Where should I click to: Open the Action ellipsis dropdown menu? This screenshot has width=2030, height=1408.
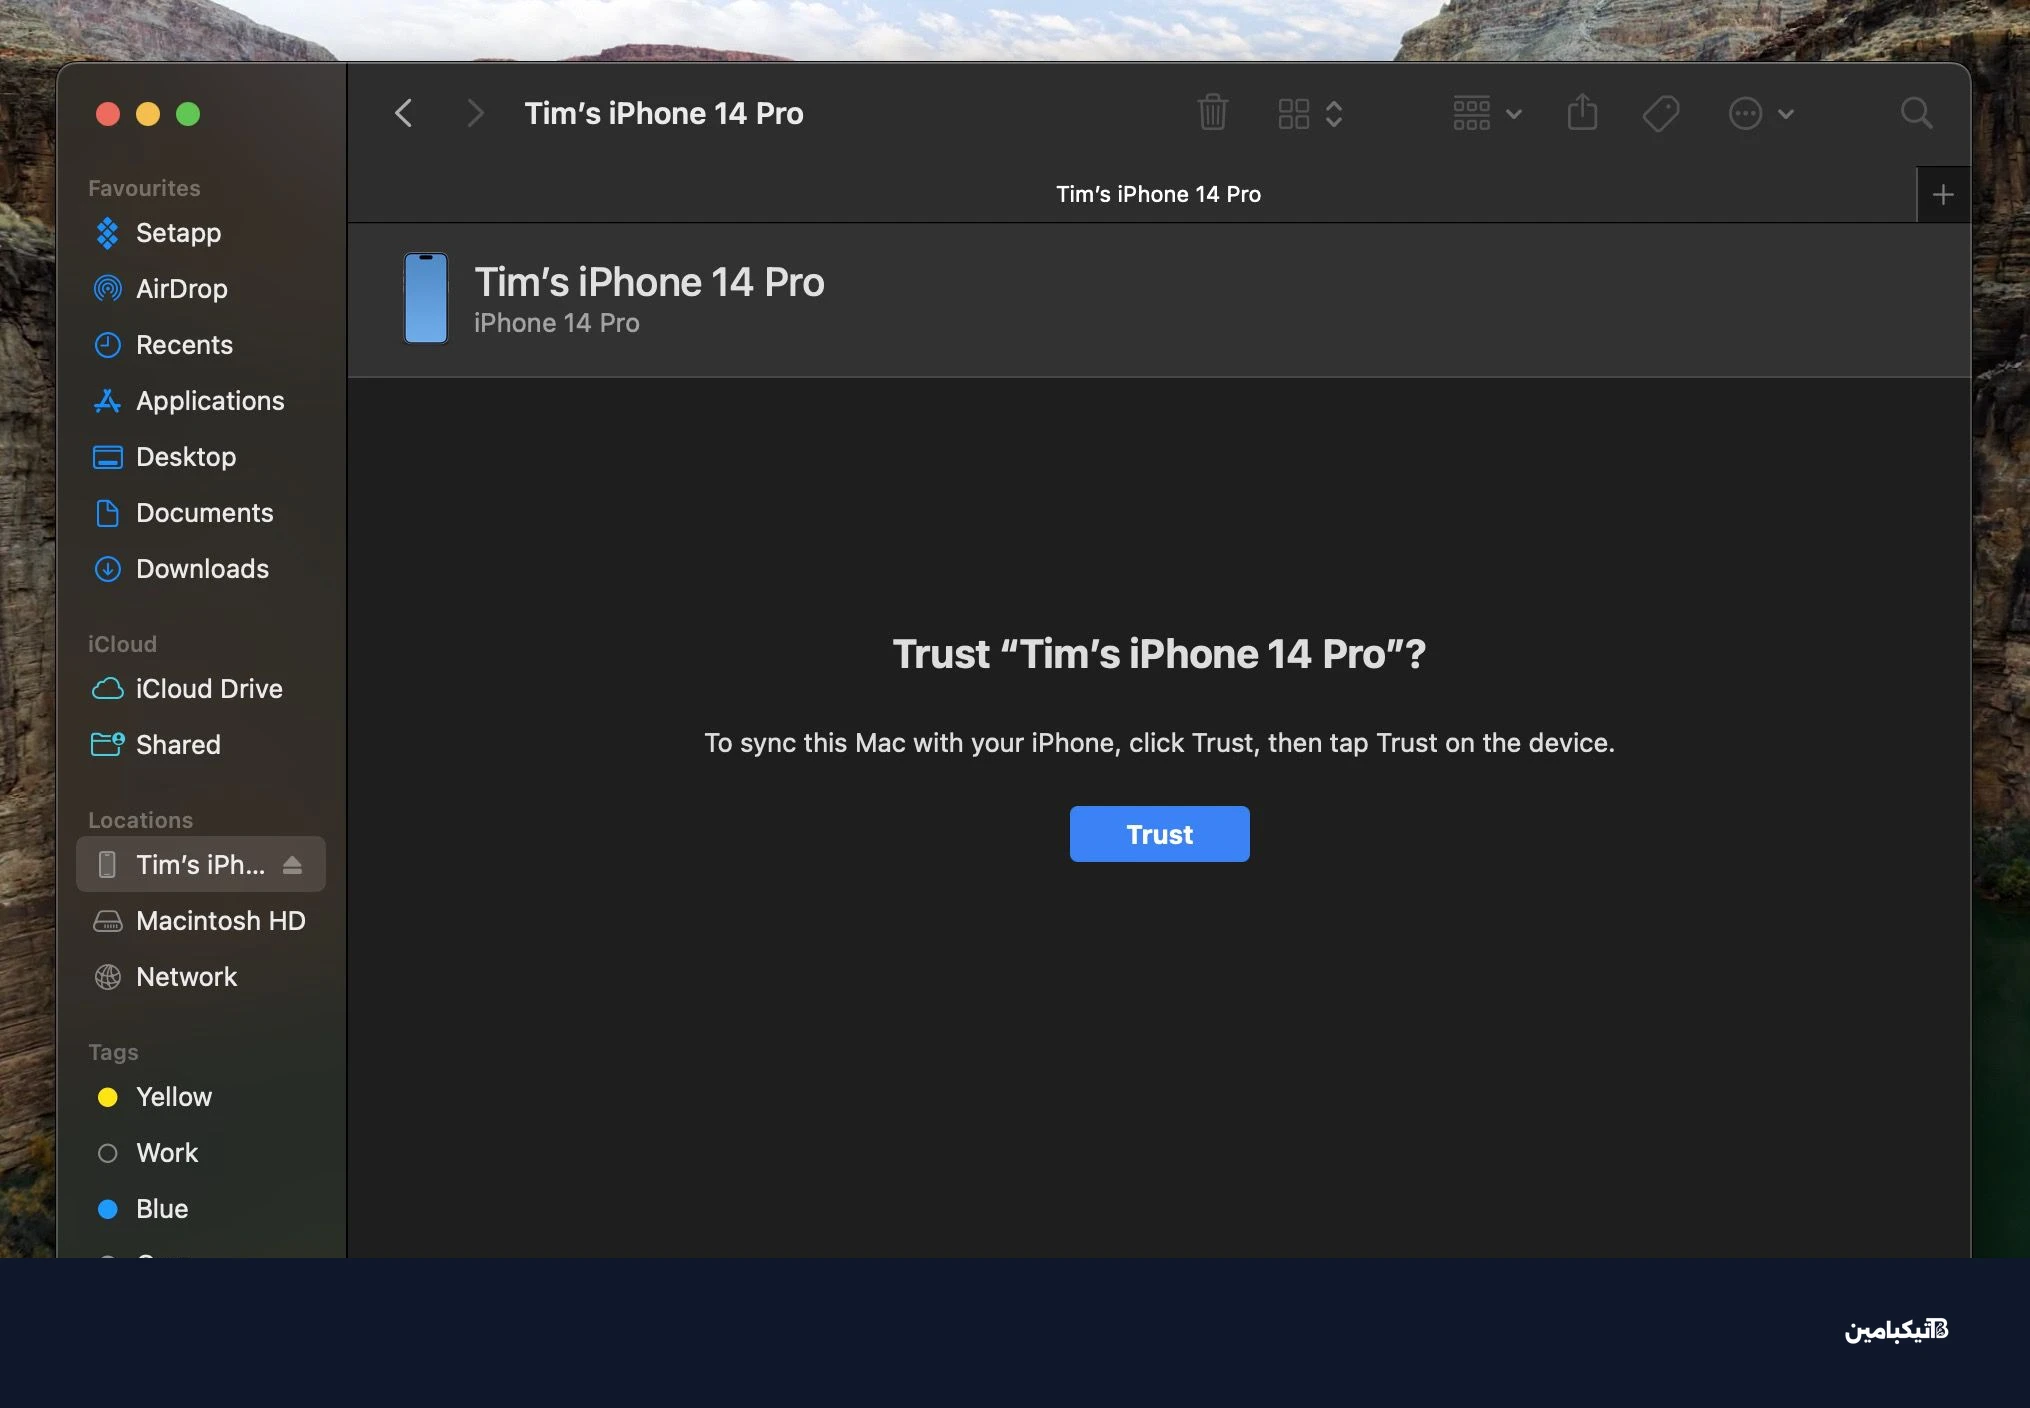[1761, 113]
